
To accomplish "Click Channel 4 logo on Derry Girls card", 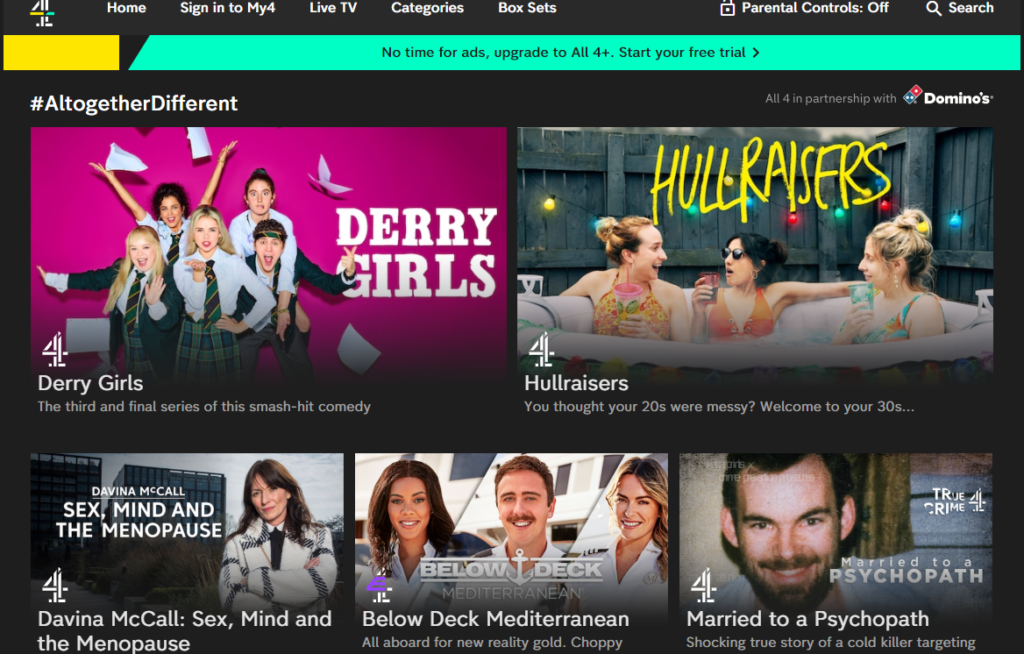I will 55,350.
